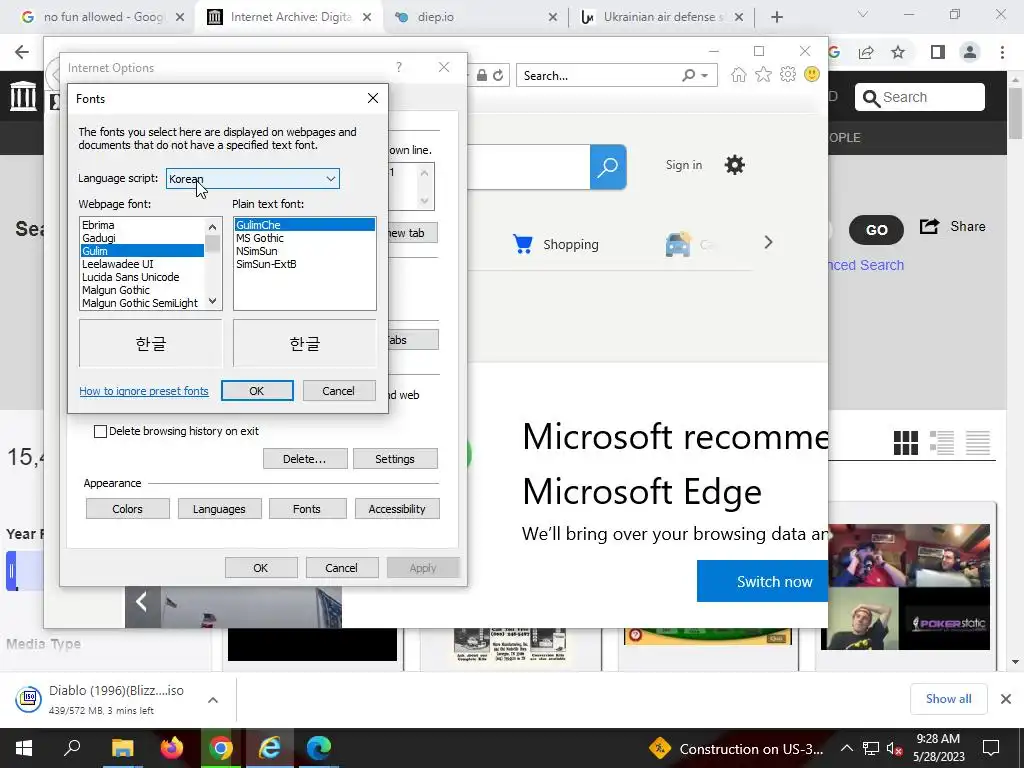This screenshot has width=1024, height=768.
Task: Select GulimChe plain text font
Action: click(304, 225)
